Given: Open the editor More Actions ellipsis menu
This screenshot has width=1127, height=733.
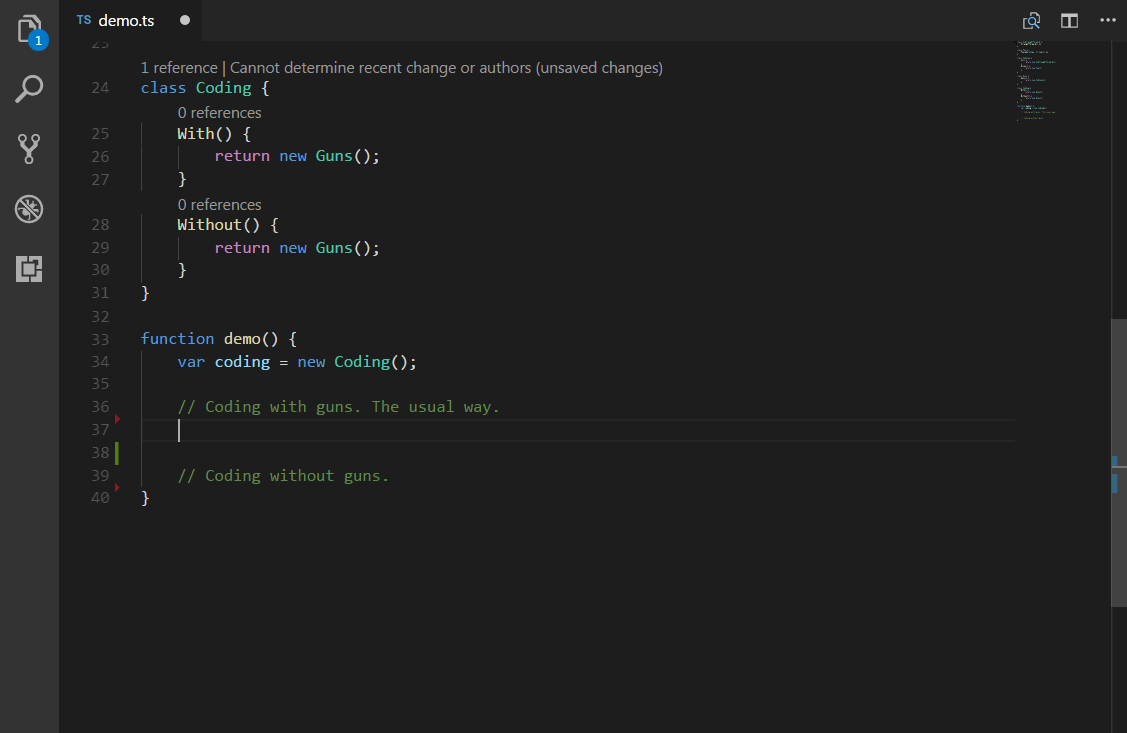Looking at the screenshot, I should tap(1108, 20).
